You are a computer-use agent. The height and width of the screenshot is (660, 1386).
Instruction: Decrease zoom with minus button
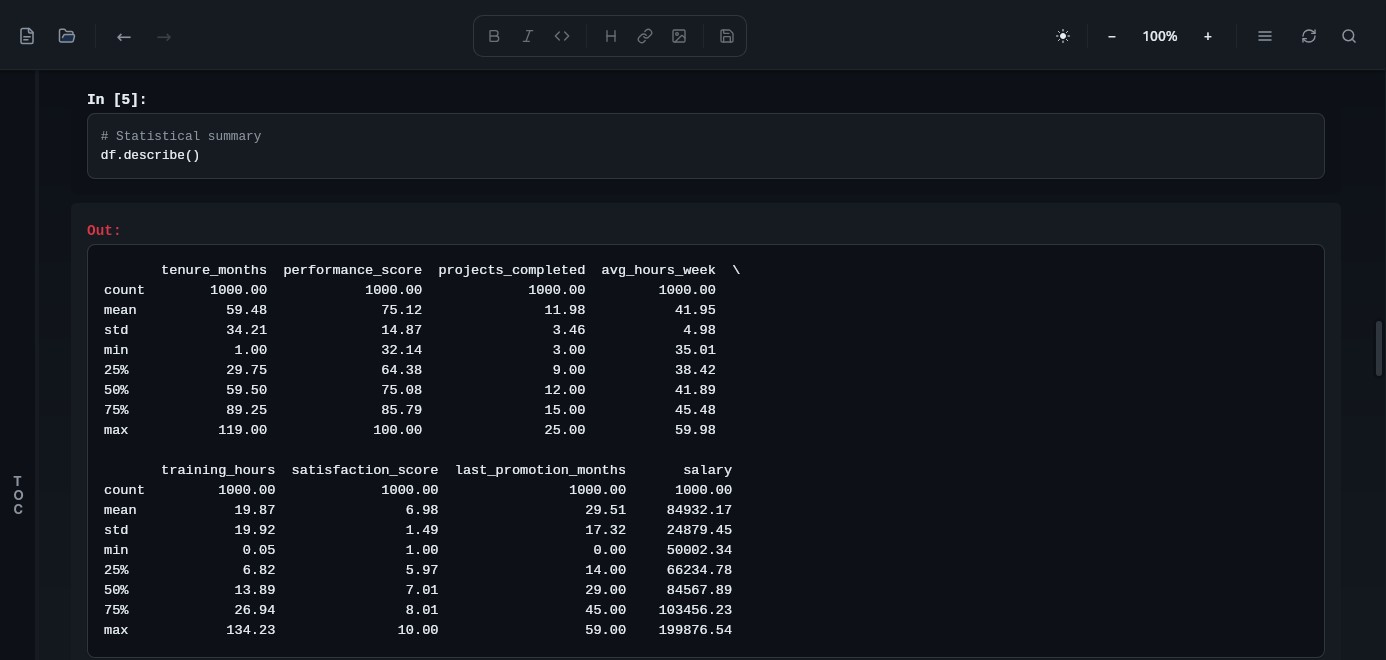click(1112, 36)
